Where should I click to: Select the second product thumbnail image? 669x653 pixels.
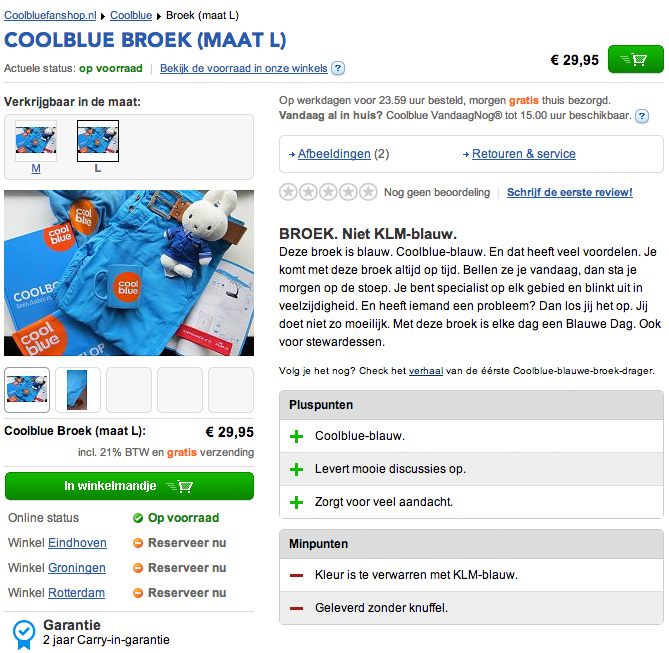coord(78,390)
